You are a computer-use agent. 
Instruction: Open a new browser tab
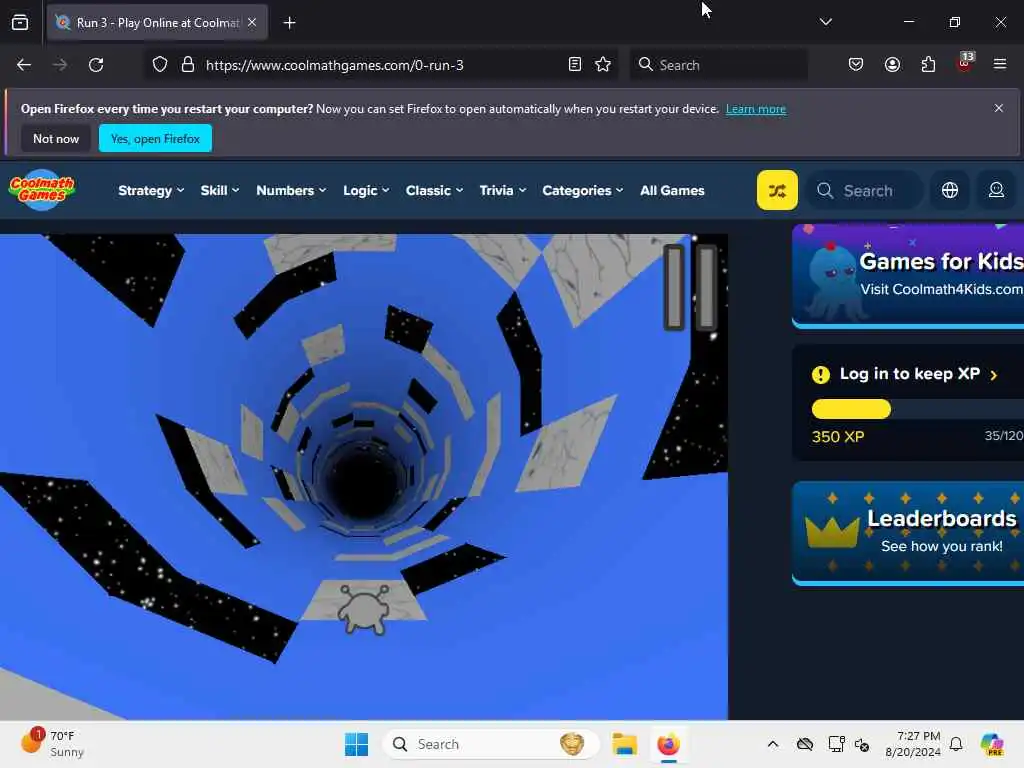click(289, 23)
